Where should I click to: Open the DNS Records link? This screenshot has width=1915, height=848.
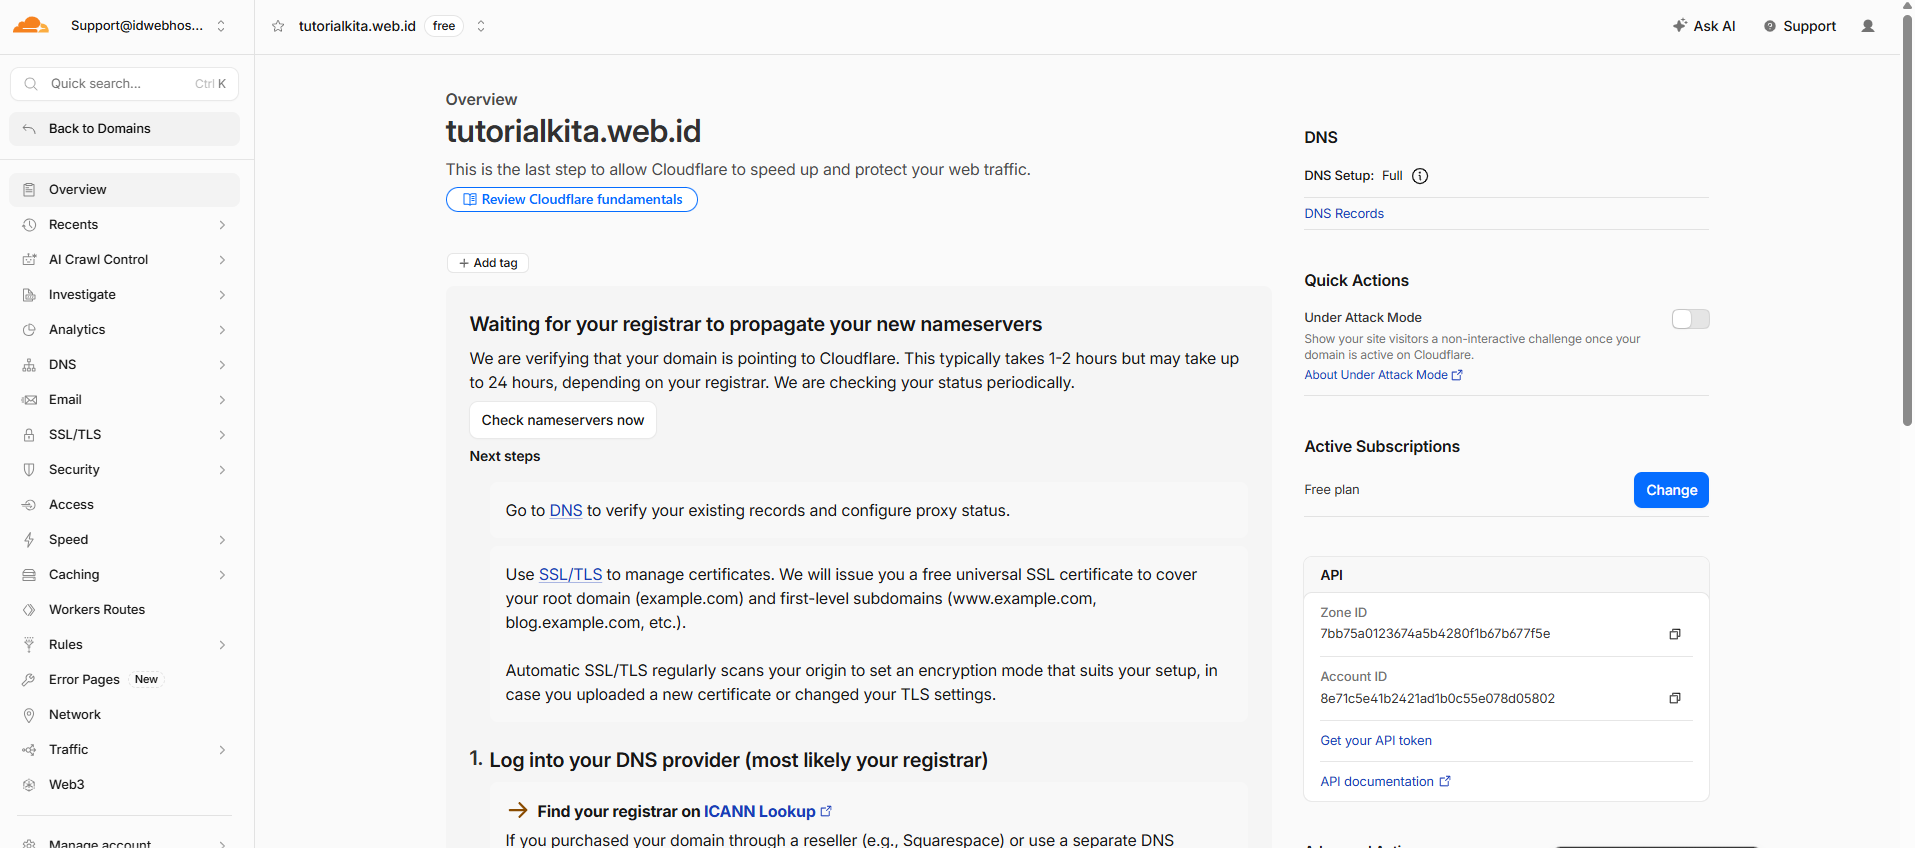1344,214
